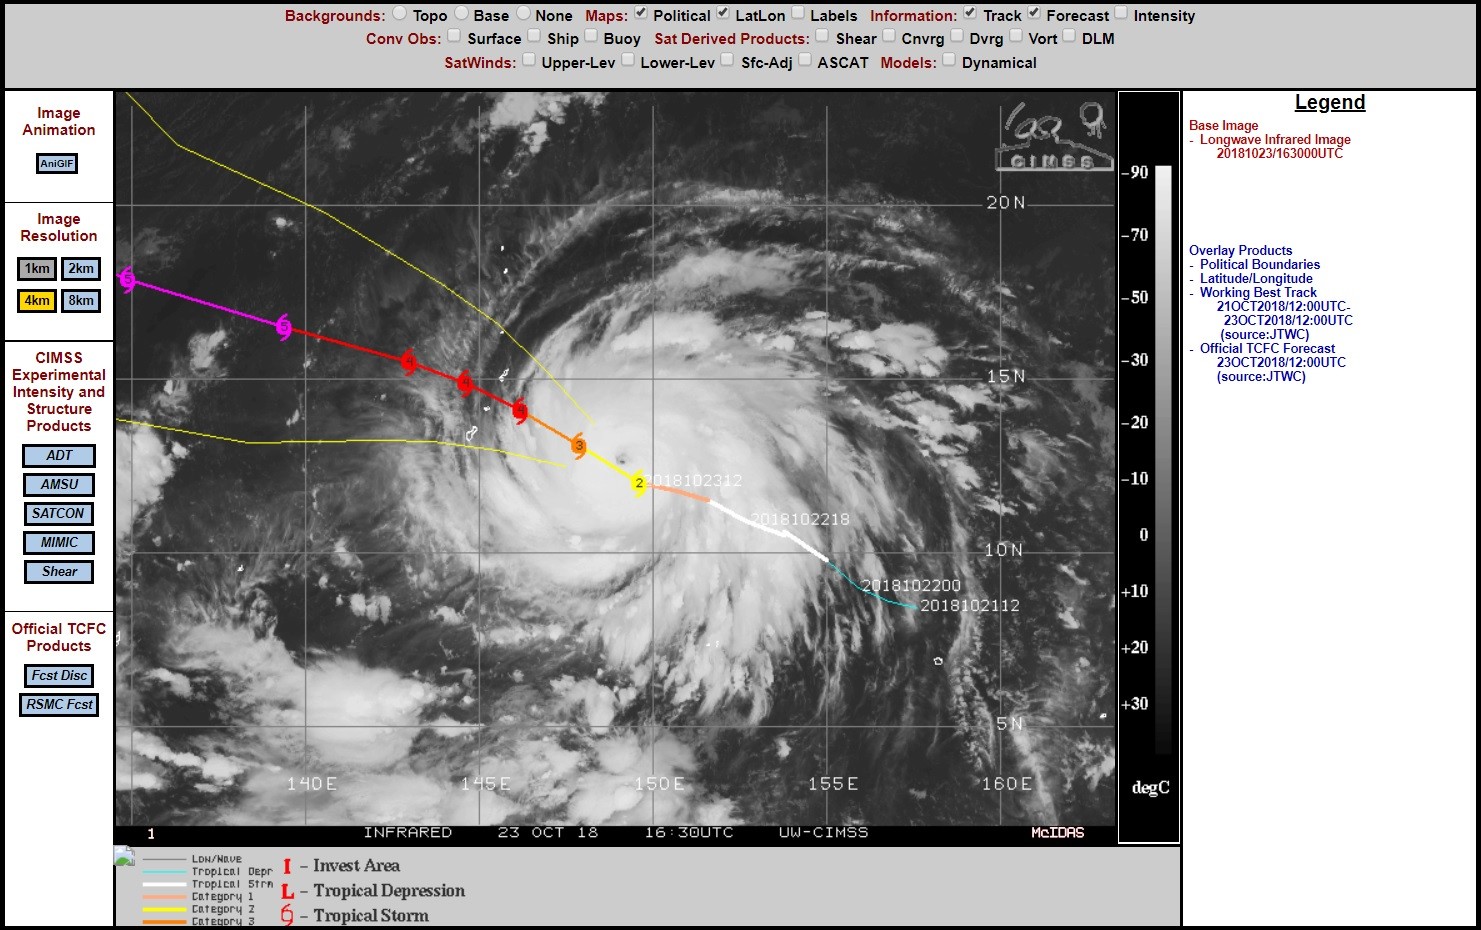Select the Topo background option
Screen dimensions: 1481x930
[400, 14]
